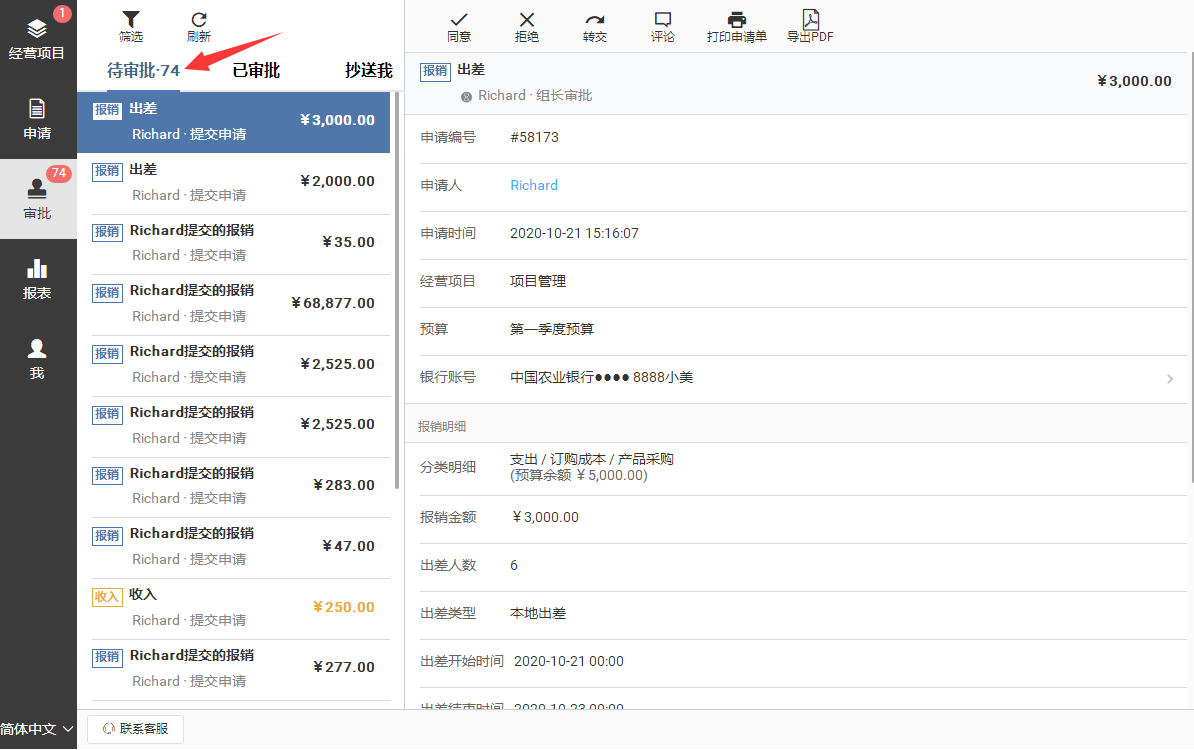This screenshot has width=1194, height=750.
Task: Open the 简体中文 language dropdown
Action: [x=38, y=729]
